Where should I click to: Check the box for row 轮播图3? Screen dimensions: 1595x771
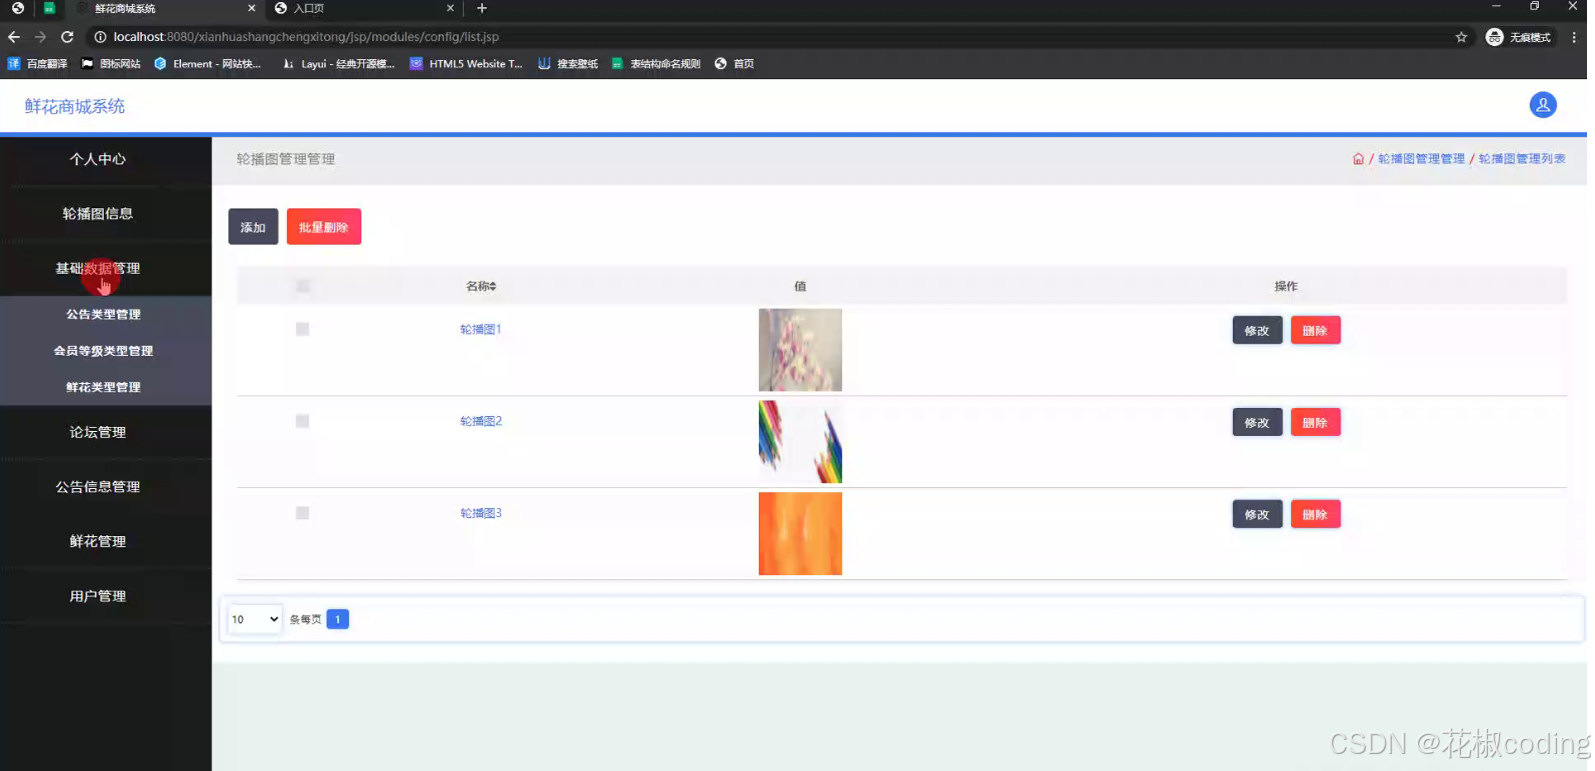tap(302, 513)
